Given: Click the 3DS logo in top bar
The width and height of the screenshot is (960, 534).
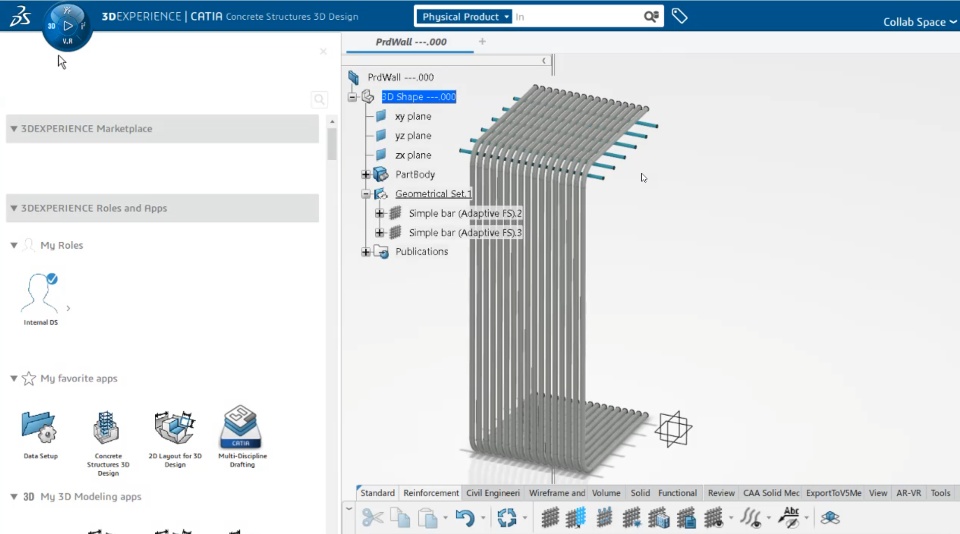Looking at the screenshot, I should click(x=20, y=17).
